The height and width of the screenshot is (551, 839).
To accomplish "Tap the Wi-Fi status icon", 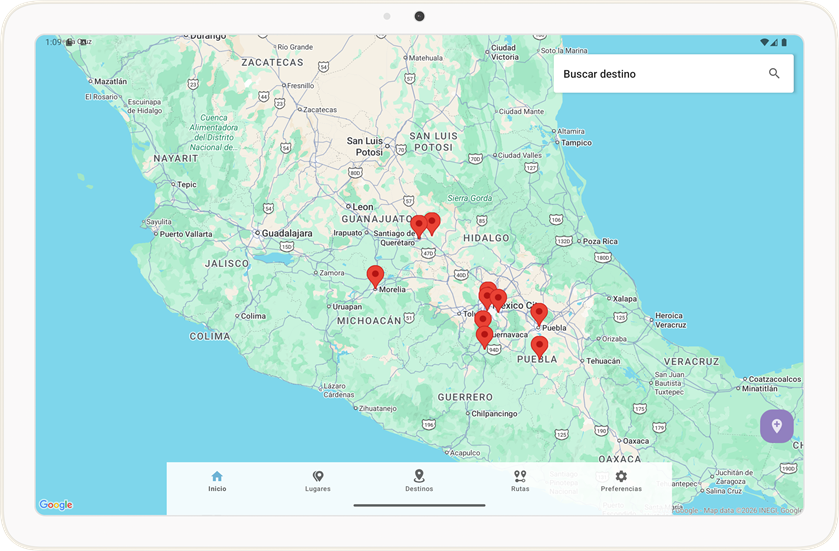I will (764, 42).
